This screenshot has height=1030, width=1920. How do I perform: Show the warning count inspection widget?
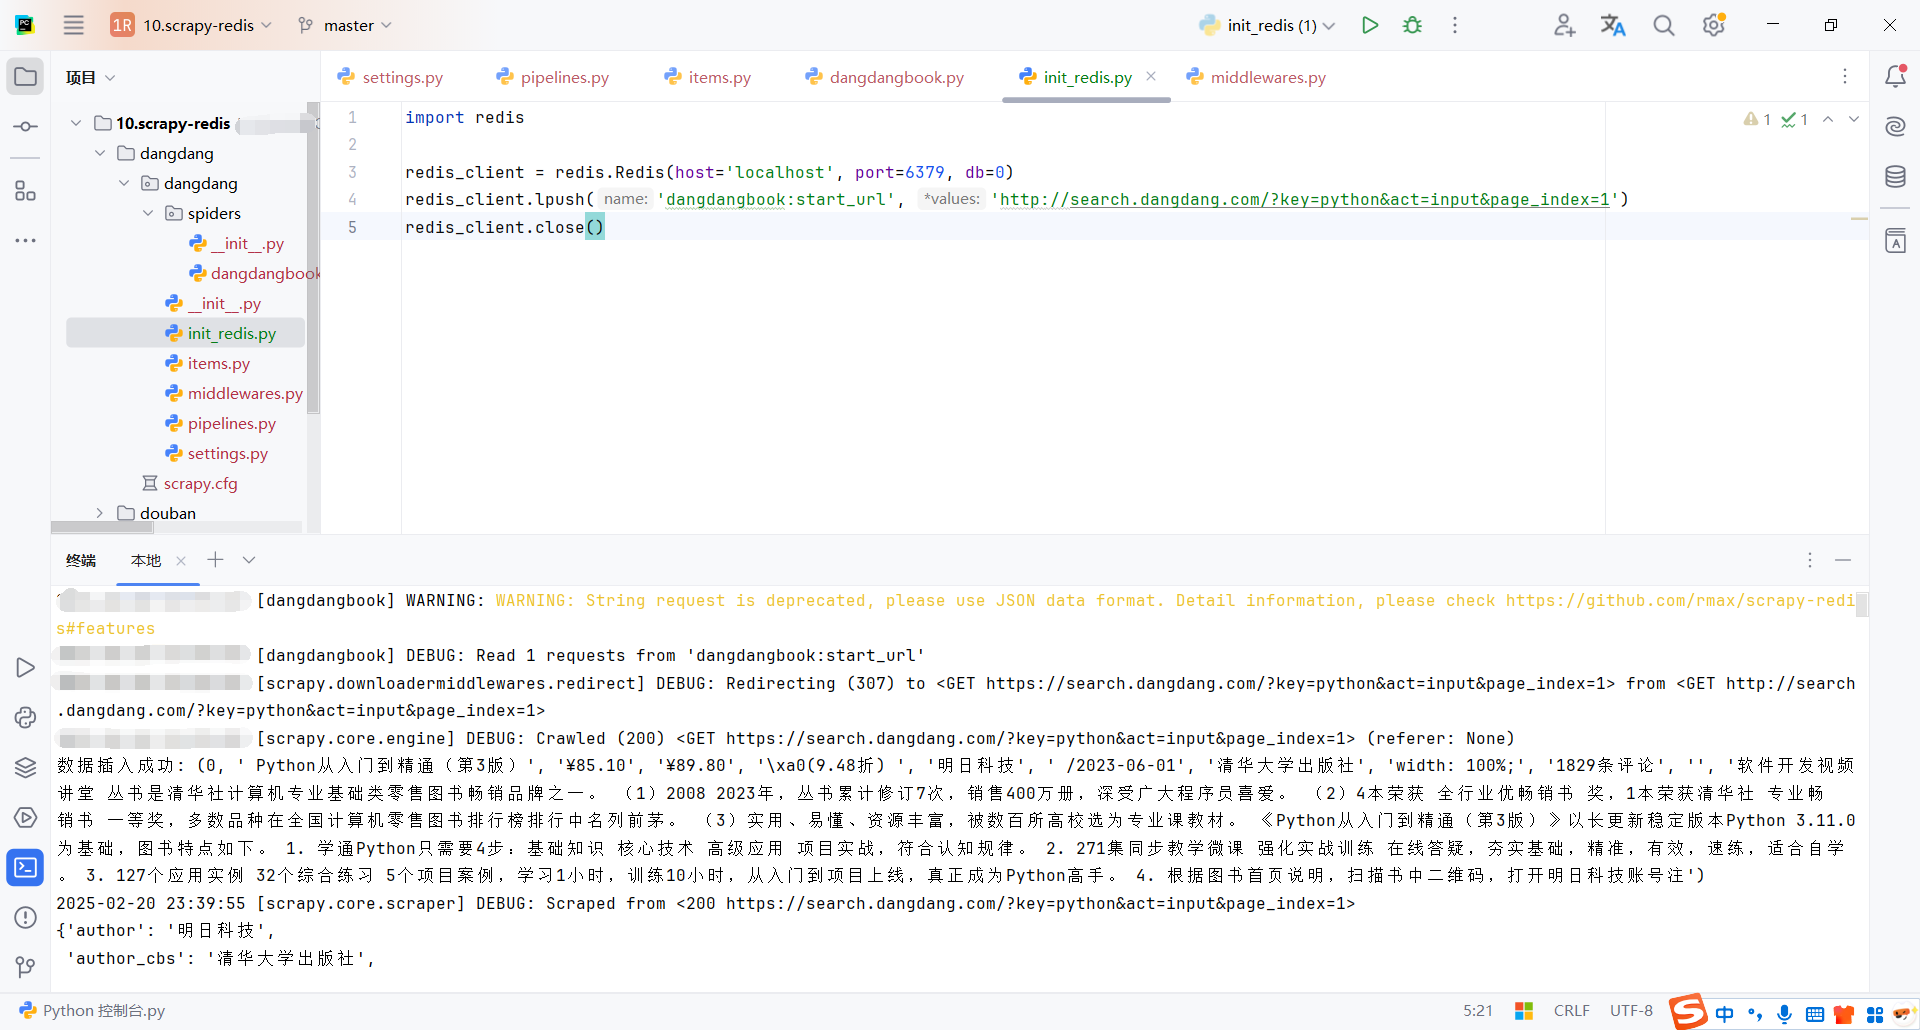coord(1757,119)
